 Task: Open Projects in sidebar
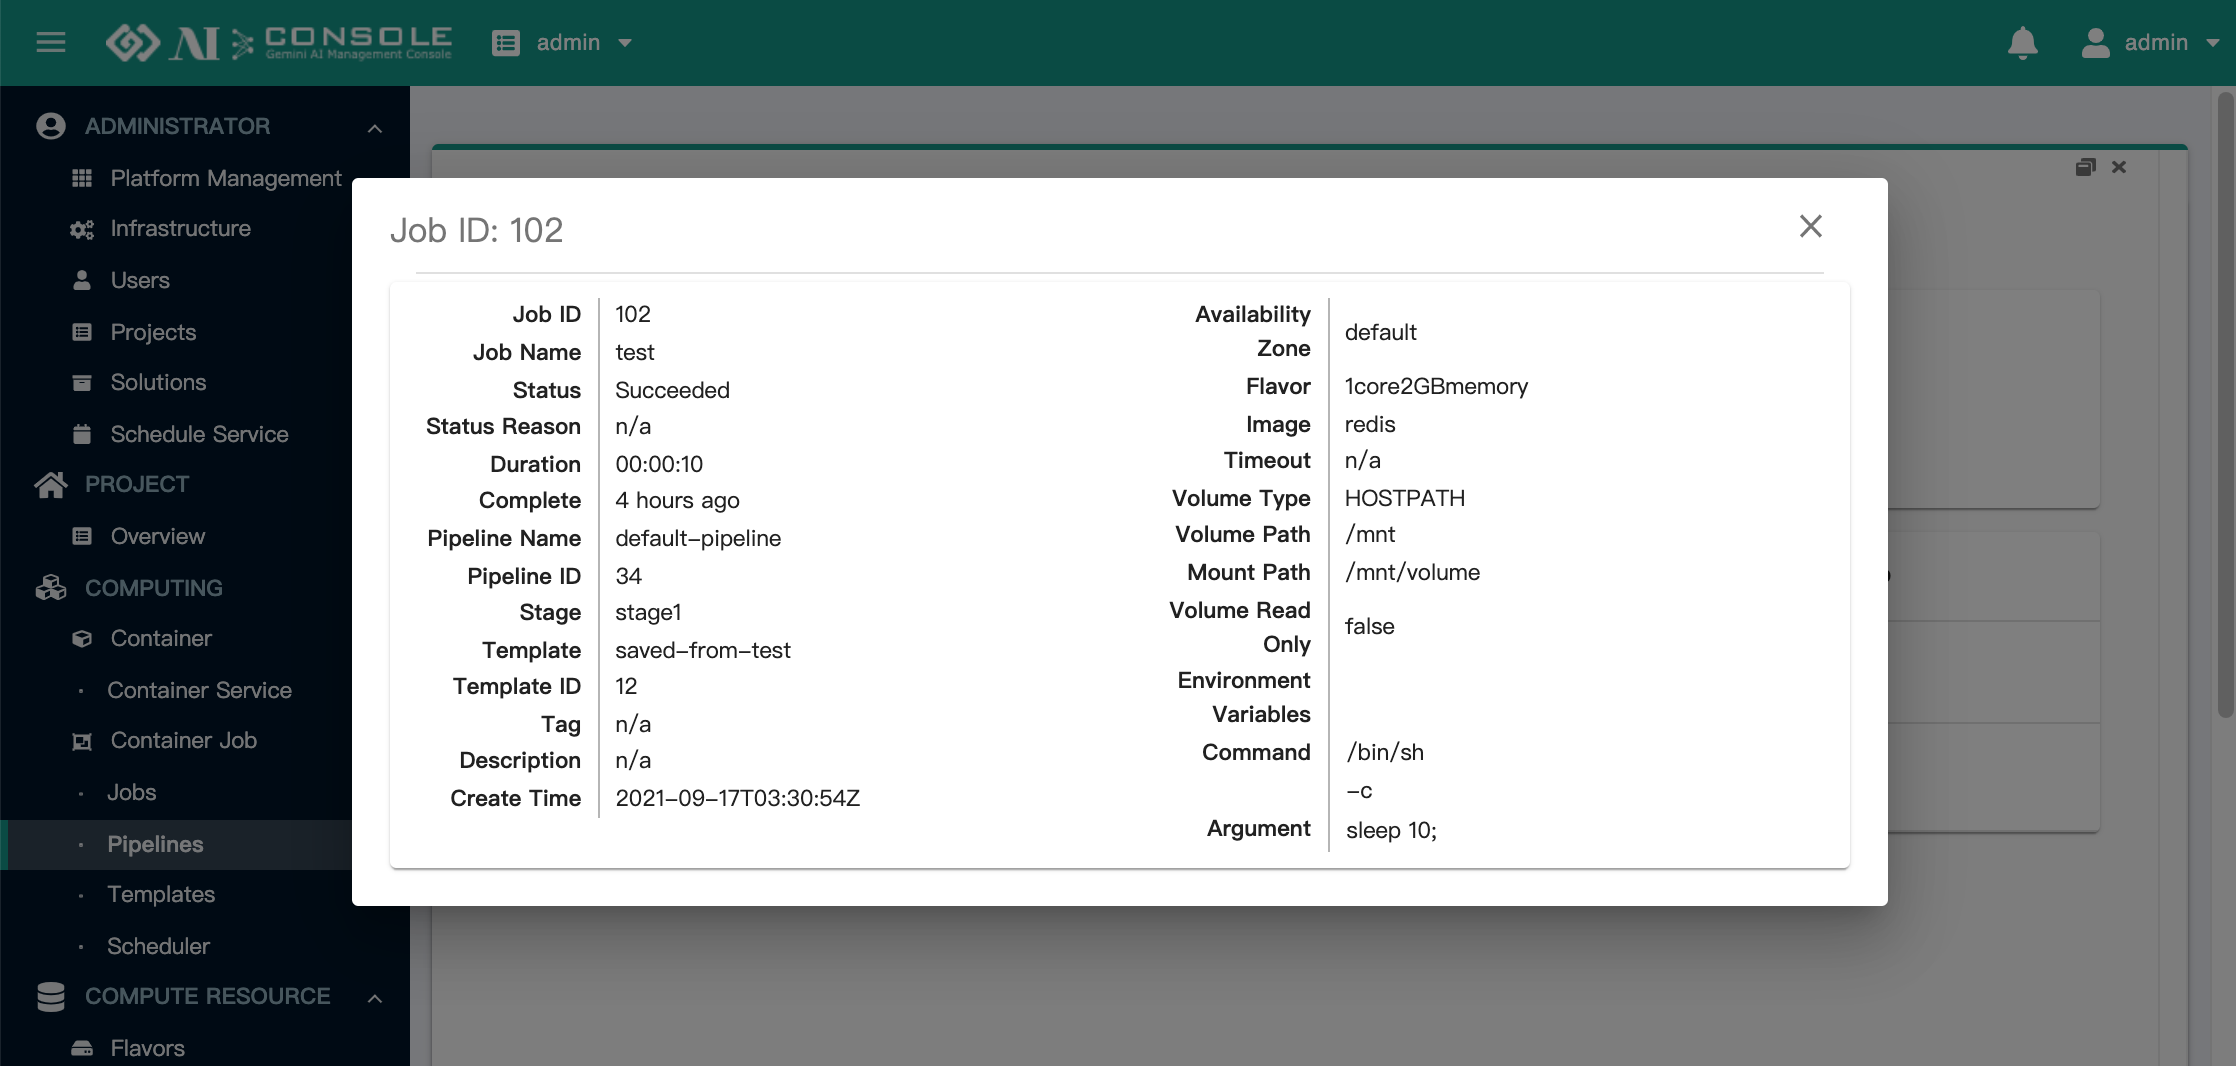[x=153, y=332]
